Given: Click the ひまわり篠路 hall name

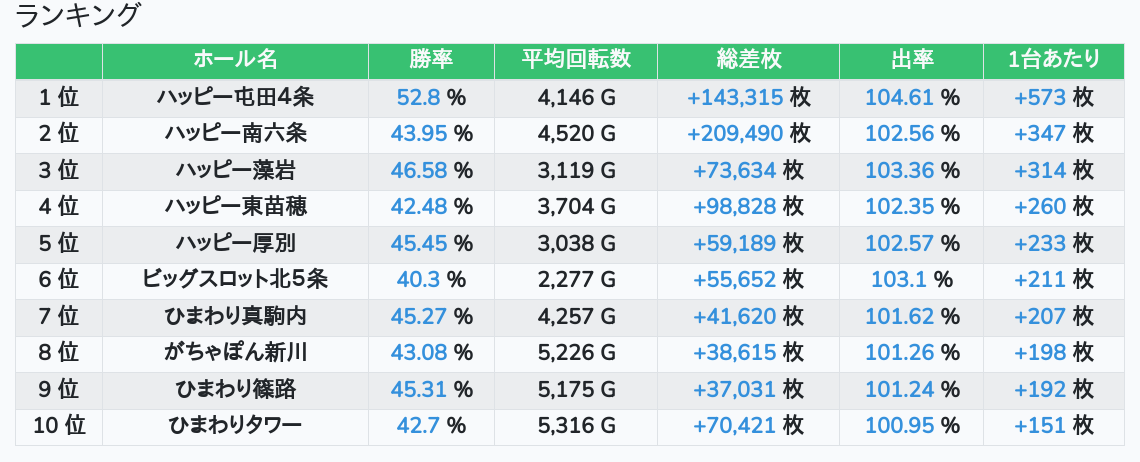Looking at the screenshot, I should coord(235,389).
